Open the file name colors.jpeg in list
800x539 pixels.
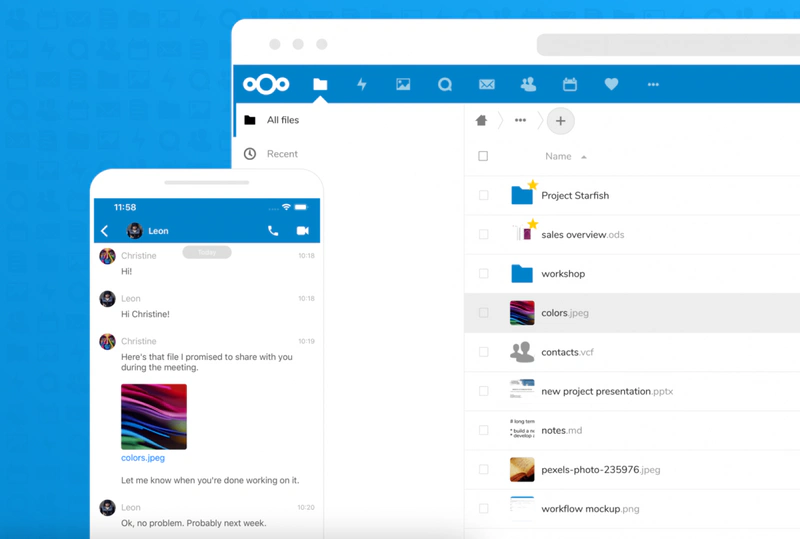[x=565, y=313]
